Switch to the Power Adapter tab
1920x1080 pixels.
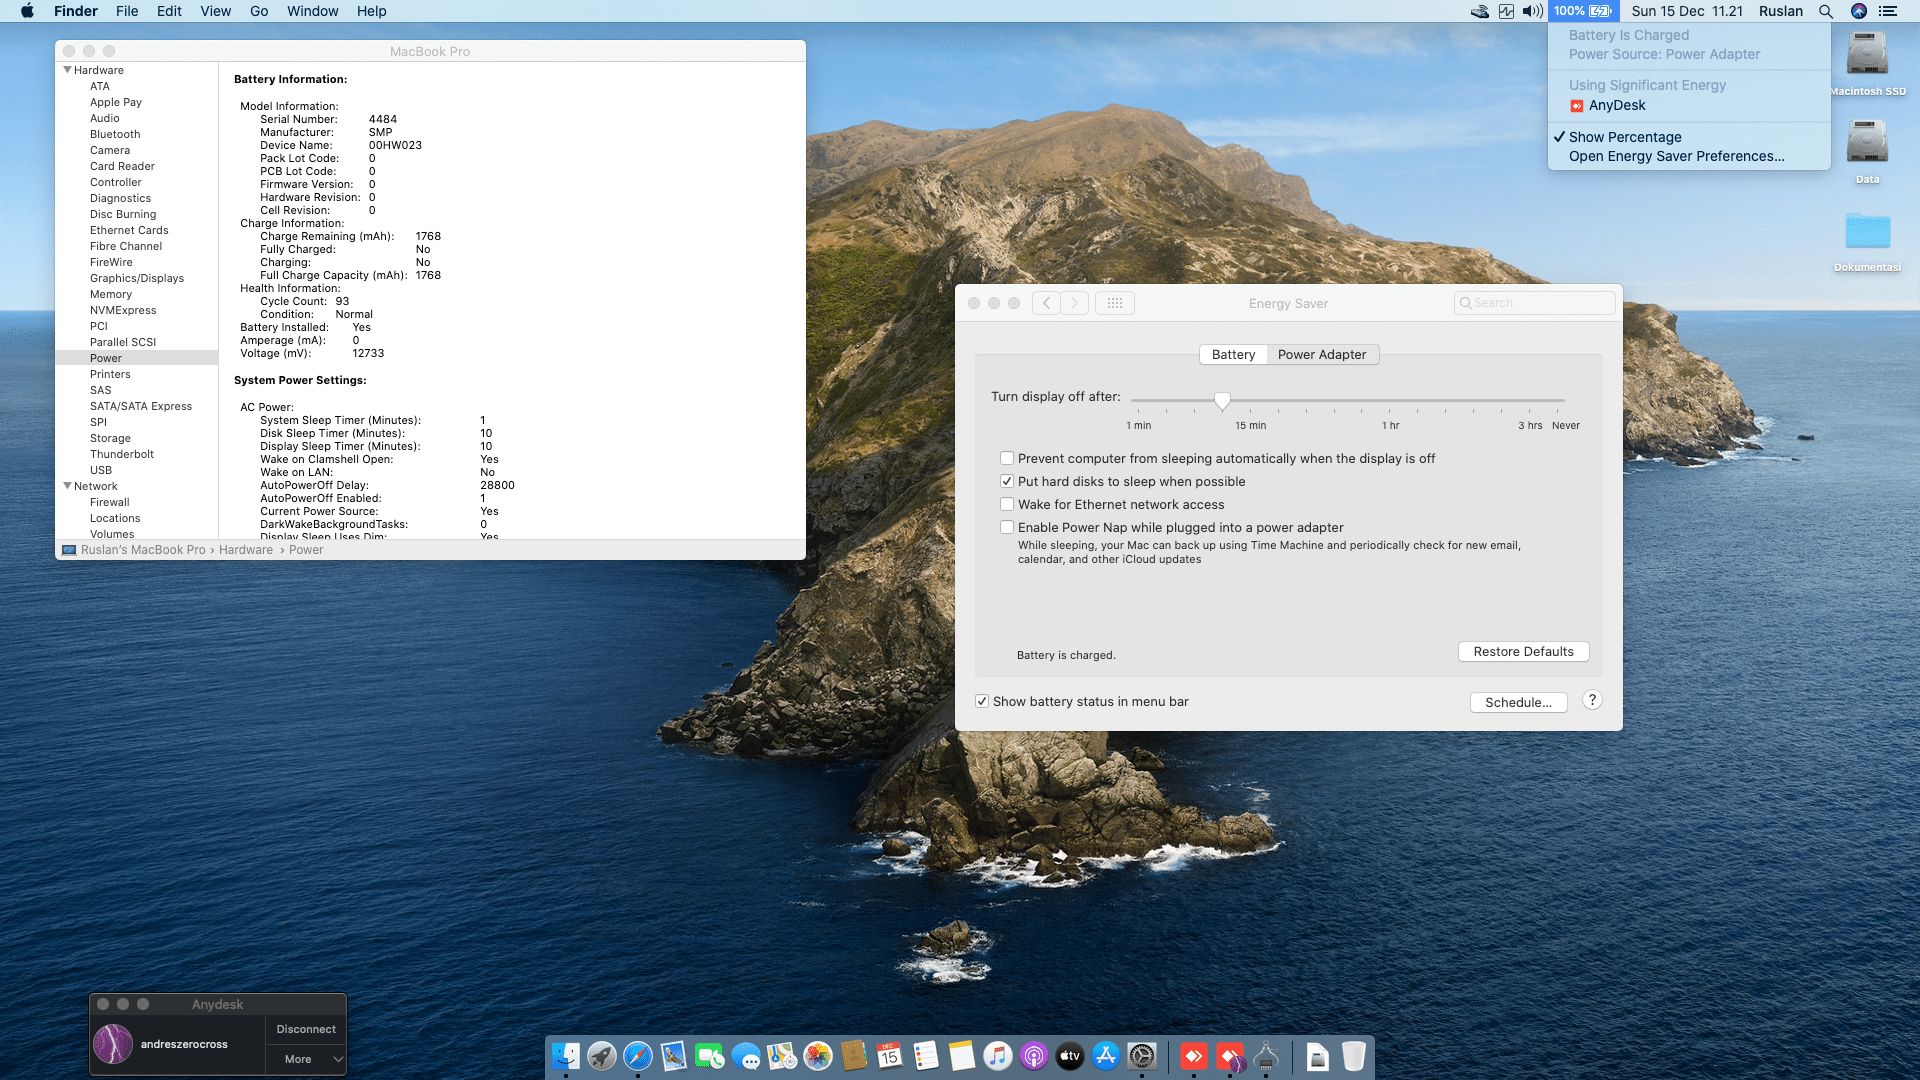pyautogui.click(x=1321, y=355)
